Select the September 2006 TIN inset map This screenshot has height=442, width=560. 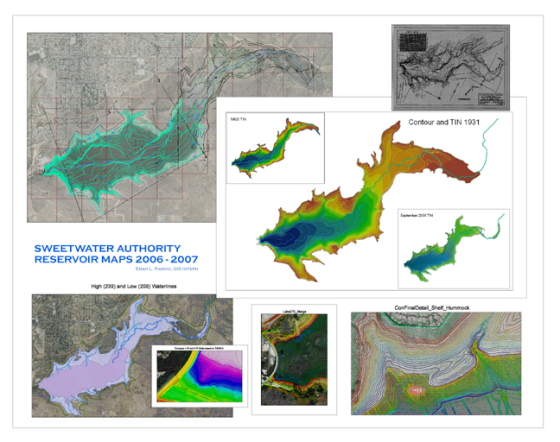[x=454, y=248]
